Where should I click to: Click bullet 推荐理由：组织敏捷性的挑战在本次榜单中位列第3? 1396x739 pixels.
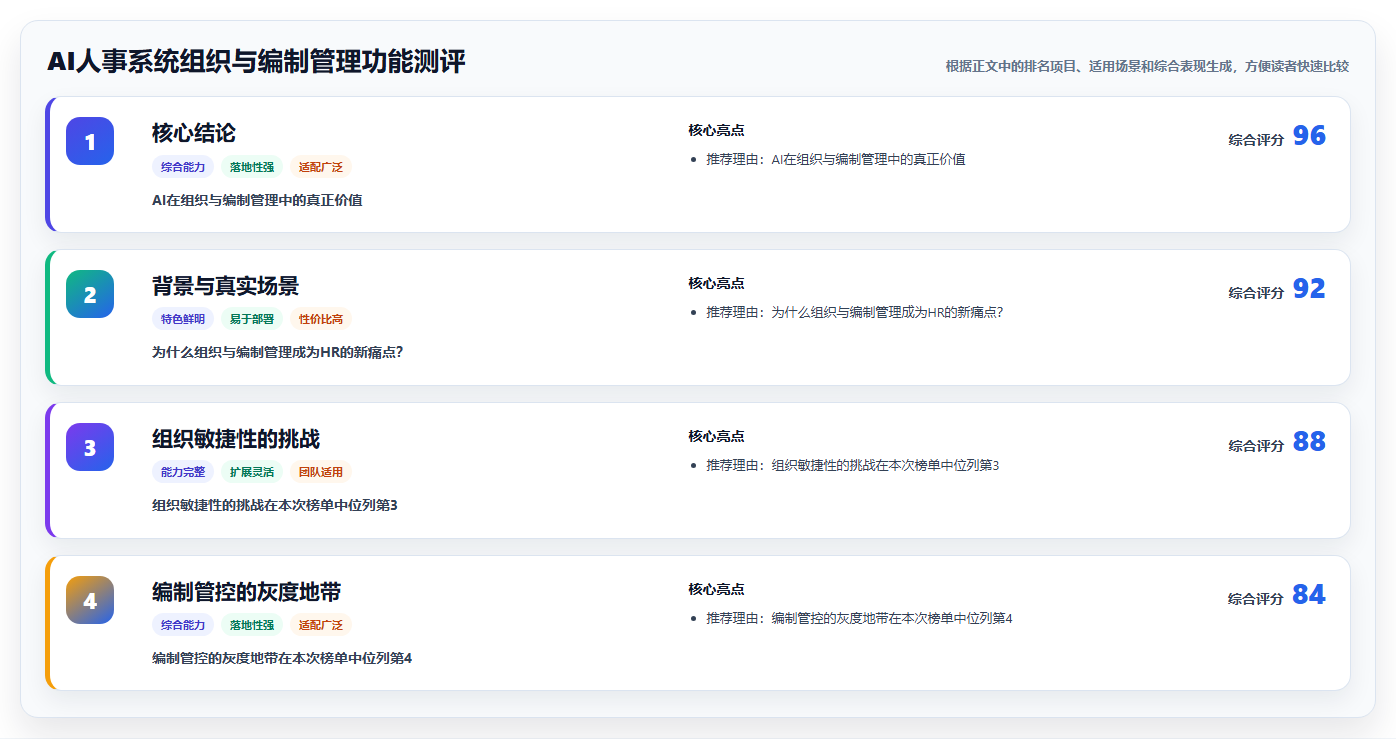pyautogui.click(x=853, y=465)
